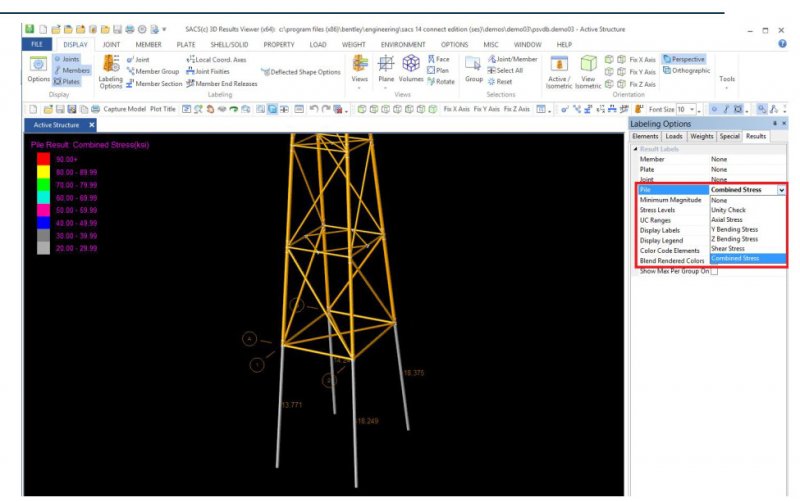The width and height of the screenshot is (800, 502).
Task: Select Member Group labeling
Action: click(x=153, y=71)
